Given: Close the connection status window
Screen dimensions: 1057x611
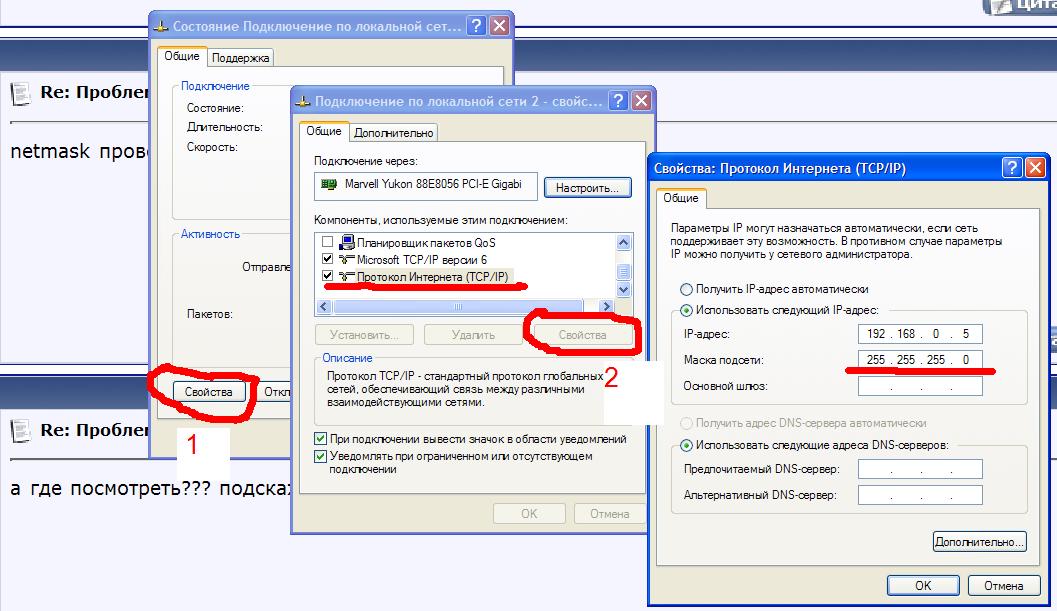Looking at the screenshot, I should coord(499,26).
